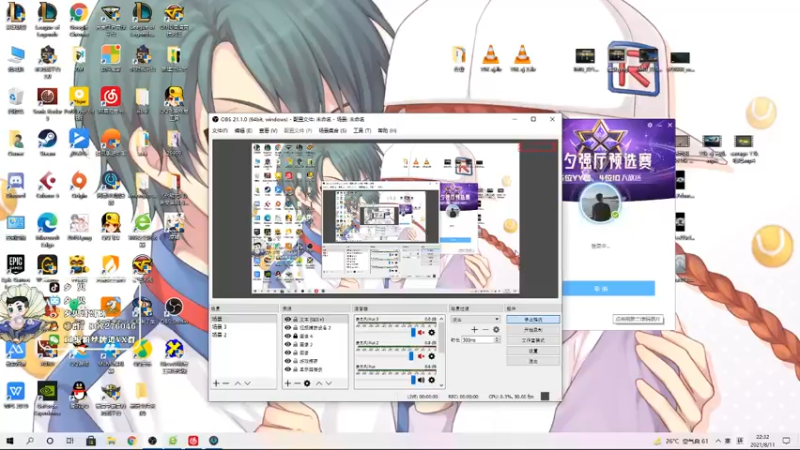Open the GeForce Experience desktop shortcut
Screen dimensions: 800x450
[x=47, y=398]
